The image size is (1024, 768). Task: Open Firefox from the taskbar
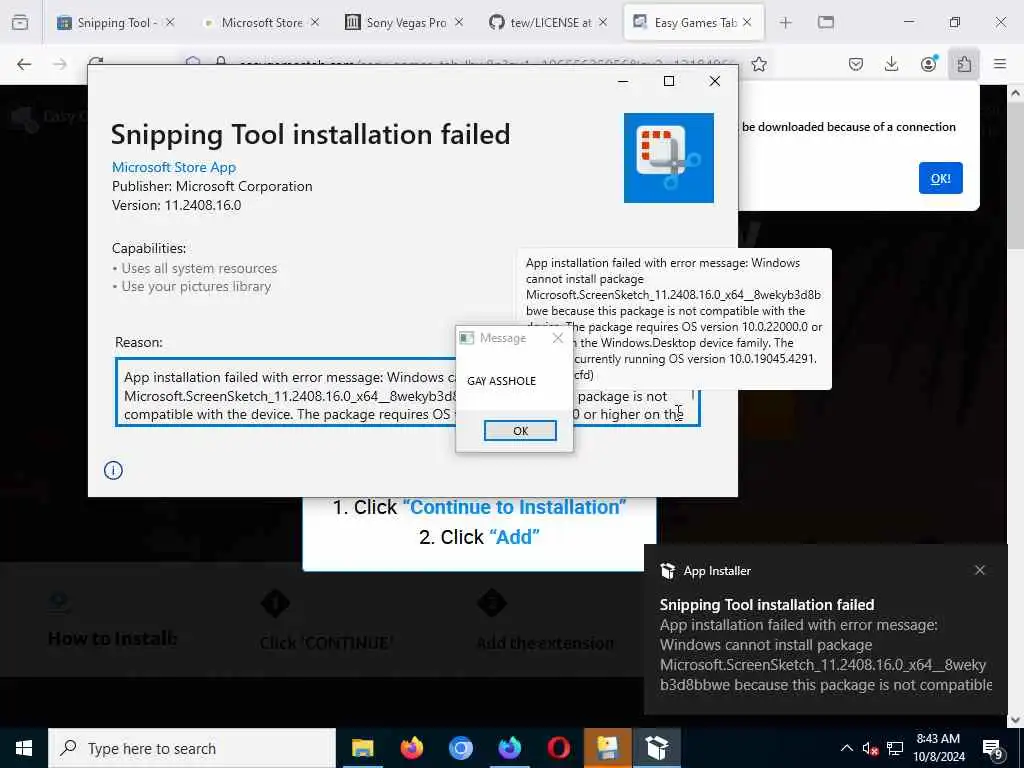pyautogui.click(x=411, y=748)
